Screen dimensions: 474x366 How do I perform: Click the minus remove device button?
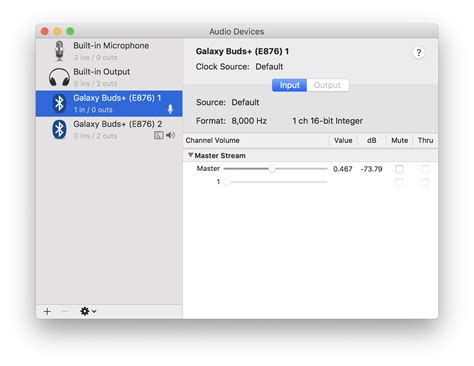coord(65,311)
